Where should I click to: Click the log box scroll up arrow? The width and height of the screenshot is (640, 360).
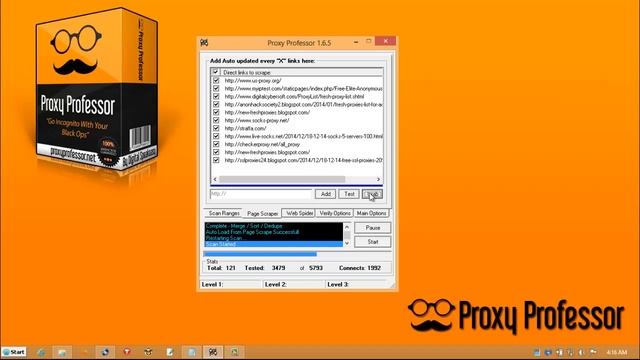pos(347,227)
